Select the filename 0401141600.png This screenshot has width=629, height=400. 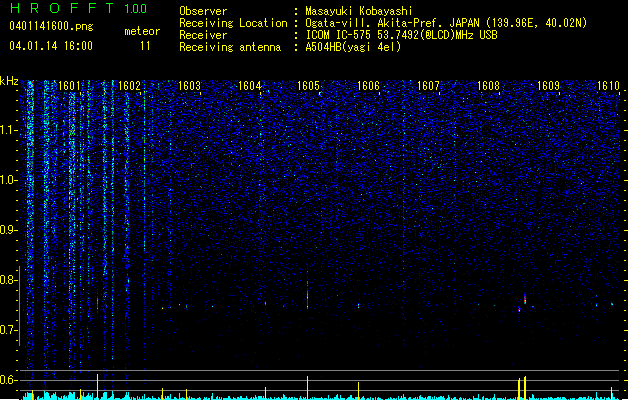point(51,27)
